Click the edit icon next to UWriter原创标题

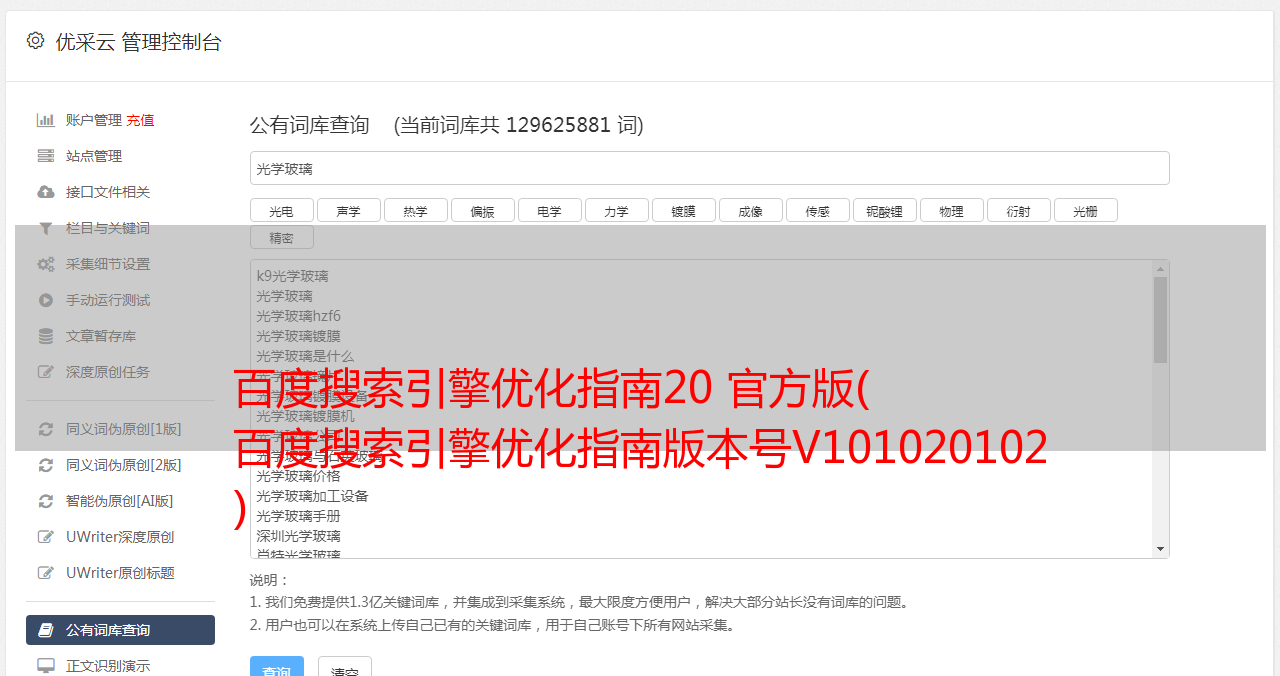(45, 573)
